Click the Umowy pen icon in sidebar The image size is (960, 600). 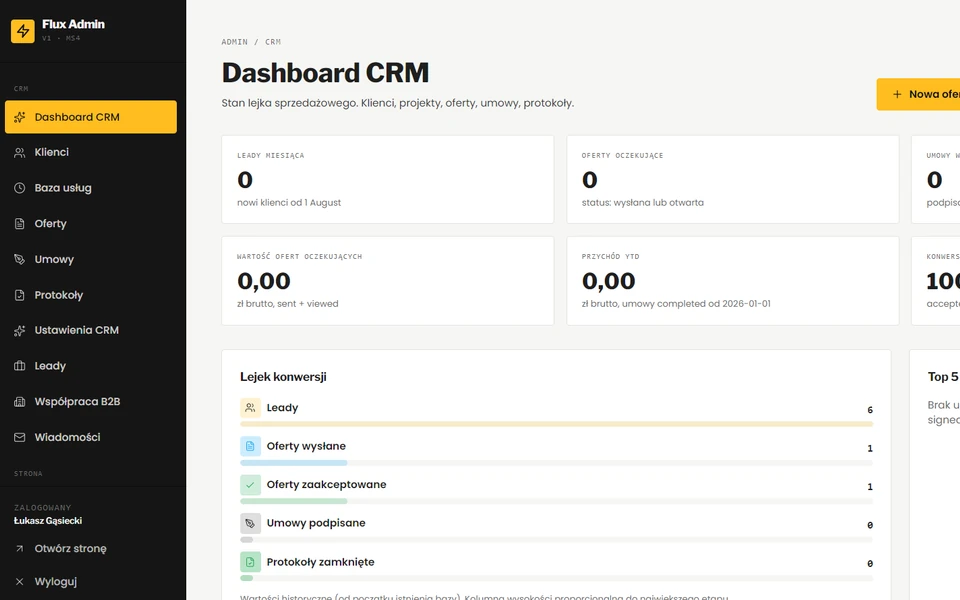[20, 259]
